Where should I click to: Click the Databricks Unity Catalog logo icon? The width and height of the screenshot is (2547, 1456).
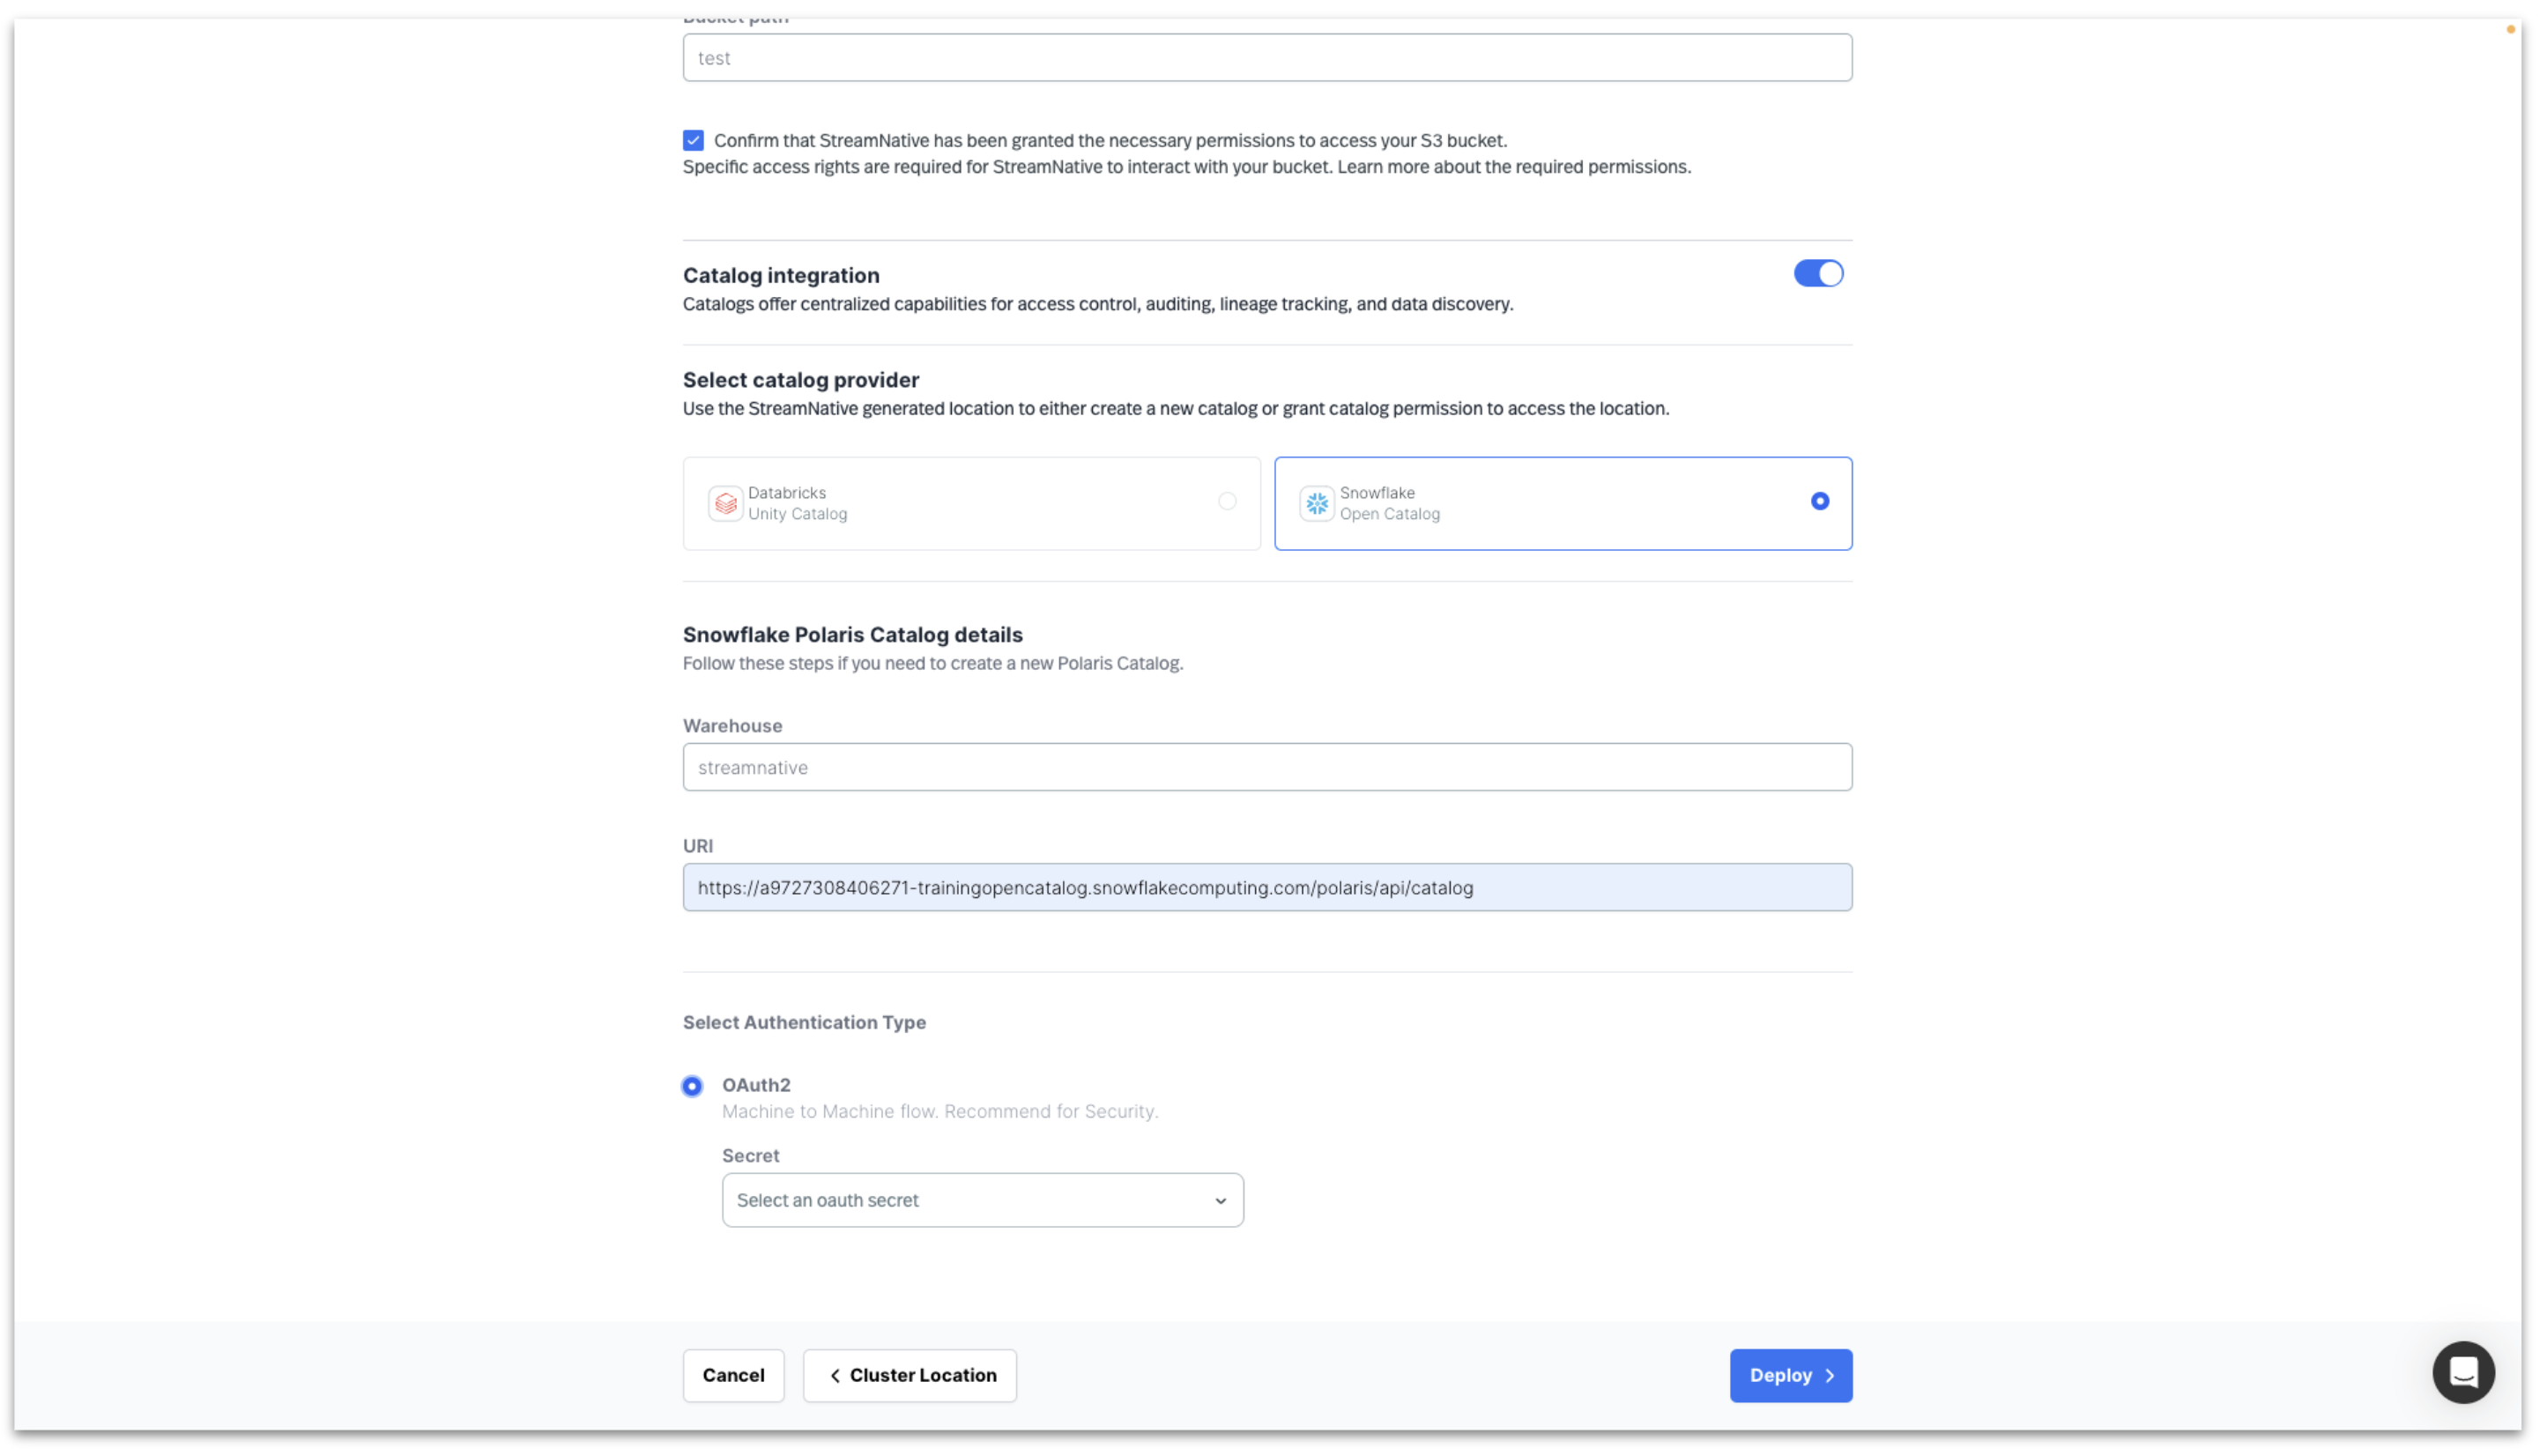(726, 503)
